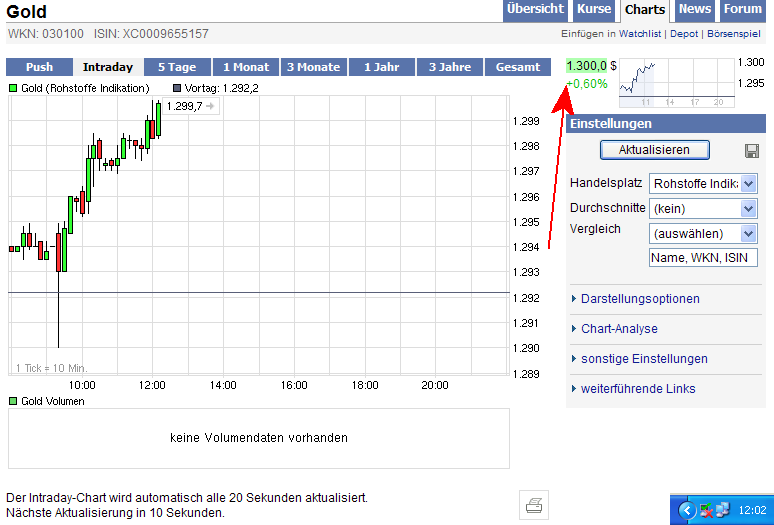Open the Forum tab
This screenshot has width=774, height=525.
pyautogui.click(x=742, y=10)
